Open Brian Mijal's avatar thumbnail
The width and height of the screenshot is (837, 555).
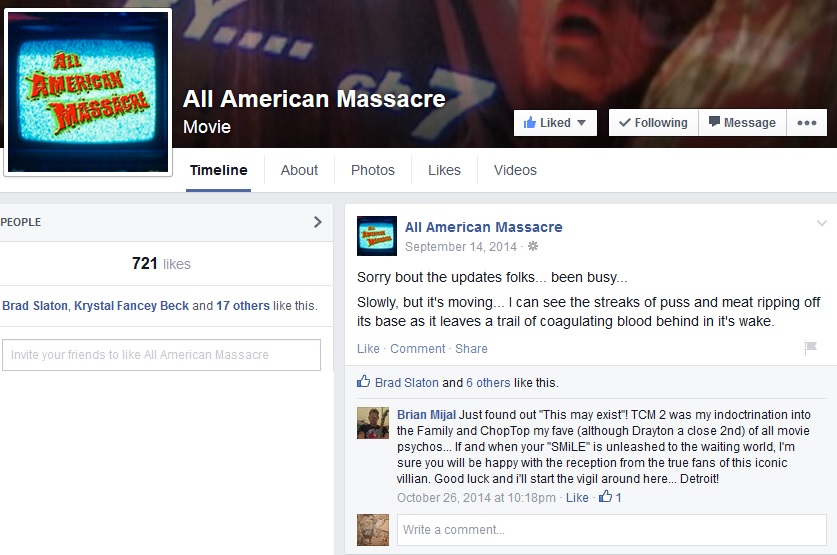pyautogui.click(x=373, y=423)
